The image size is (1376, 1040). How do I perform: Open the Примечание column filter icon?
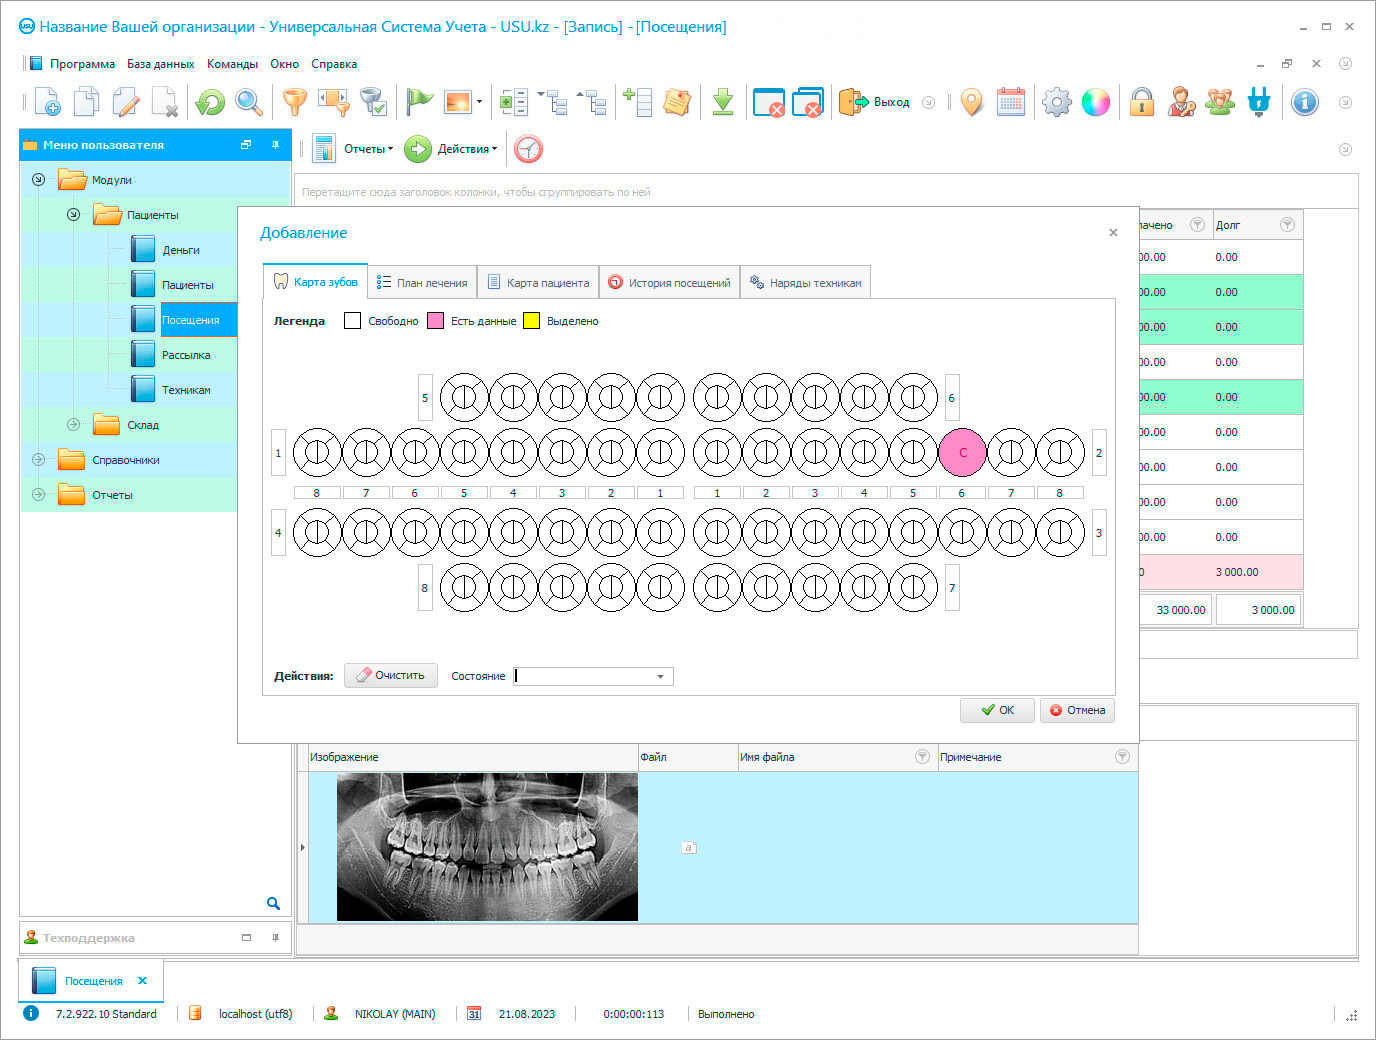1122,757
